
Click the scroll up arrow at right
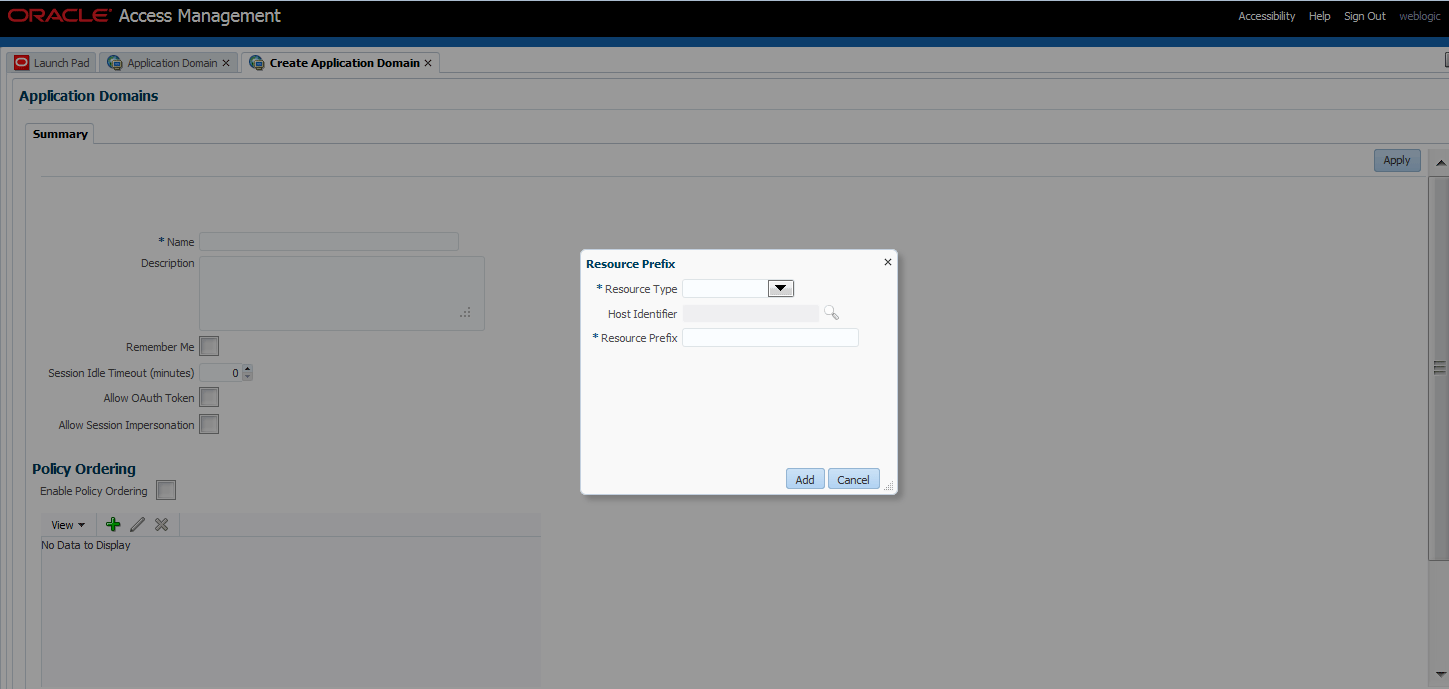point(1440,162)
